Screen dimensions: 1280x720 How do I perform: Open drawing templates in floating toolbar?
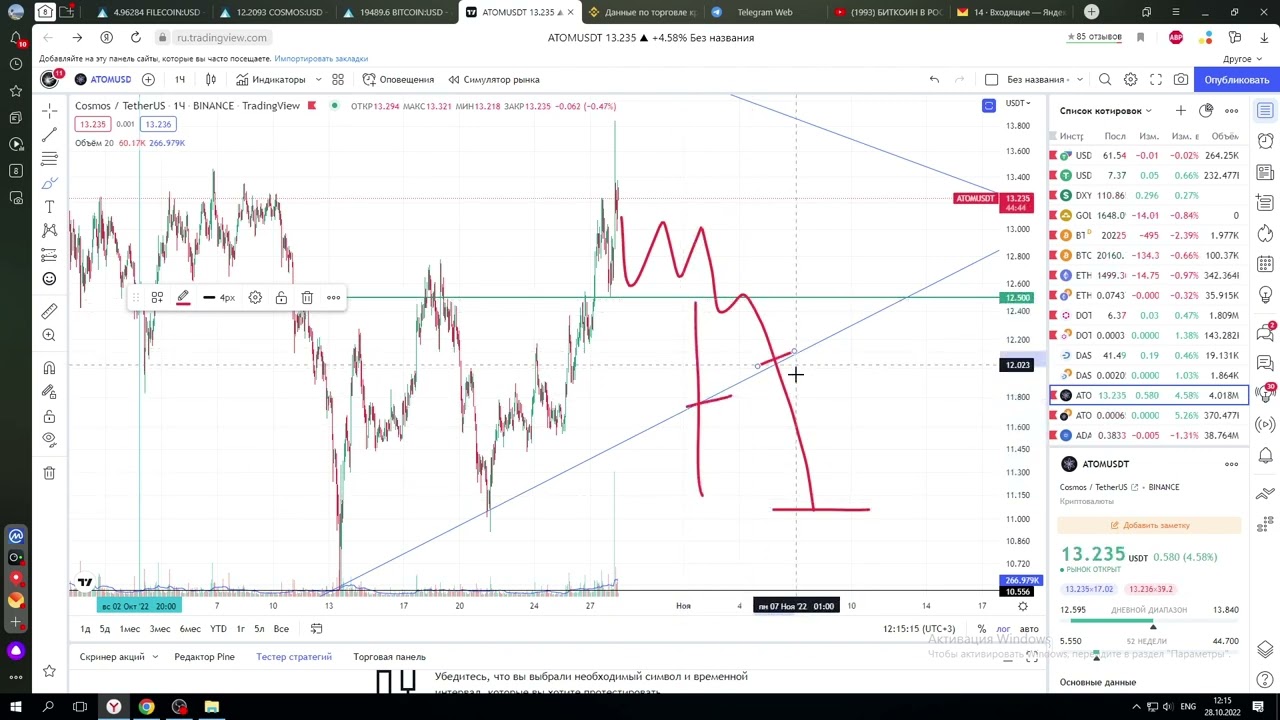157,298
